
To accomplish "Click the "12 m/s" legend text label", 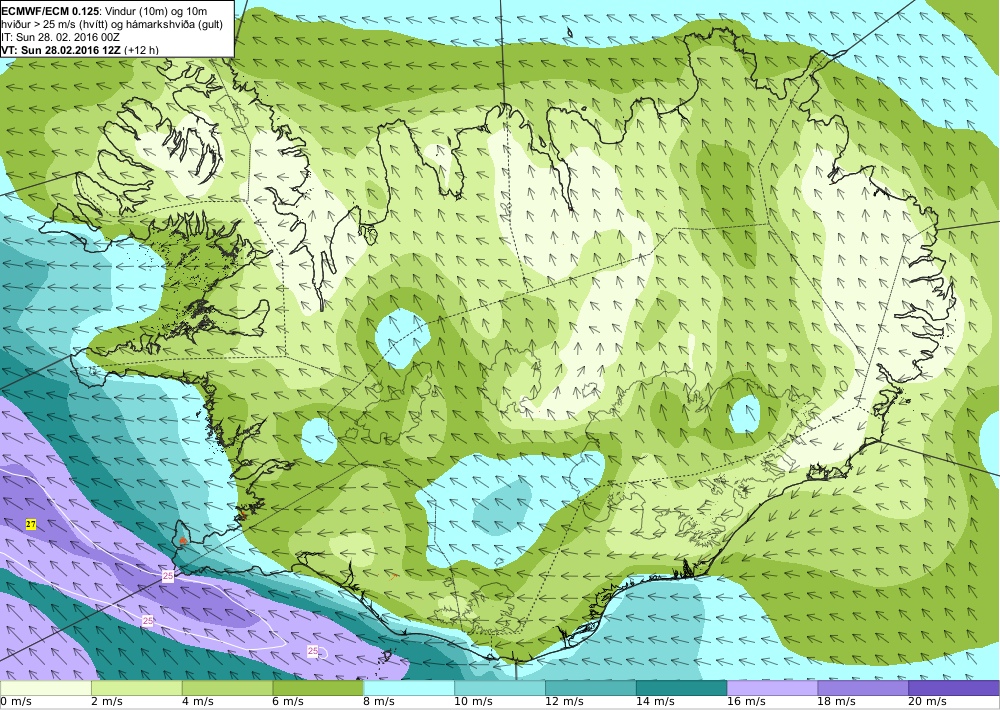I will click(564, 702).
